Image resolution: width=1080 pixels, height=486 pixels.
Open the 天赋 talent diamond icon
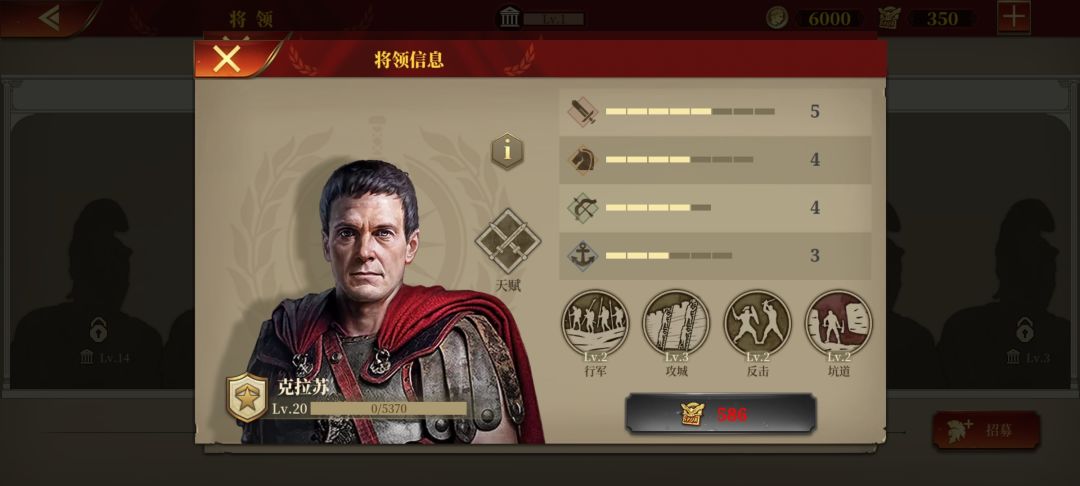508,242
